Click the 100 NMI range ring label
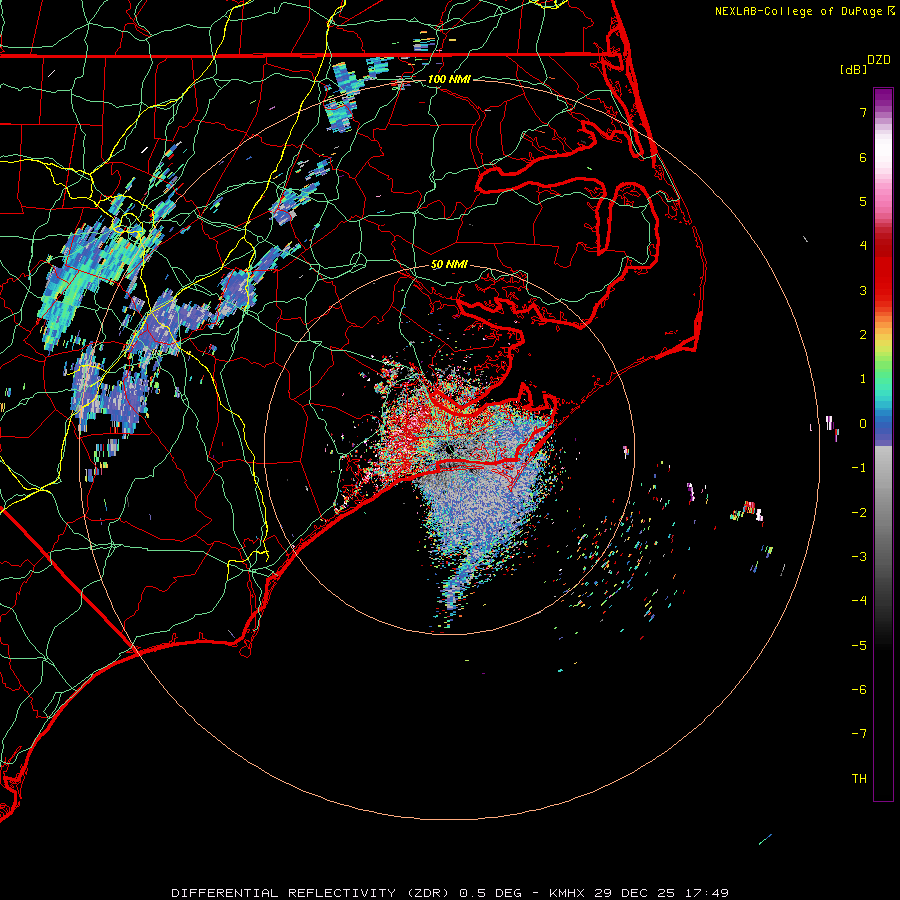 pos(449,79)
